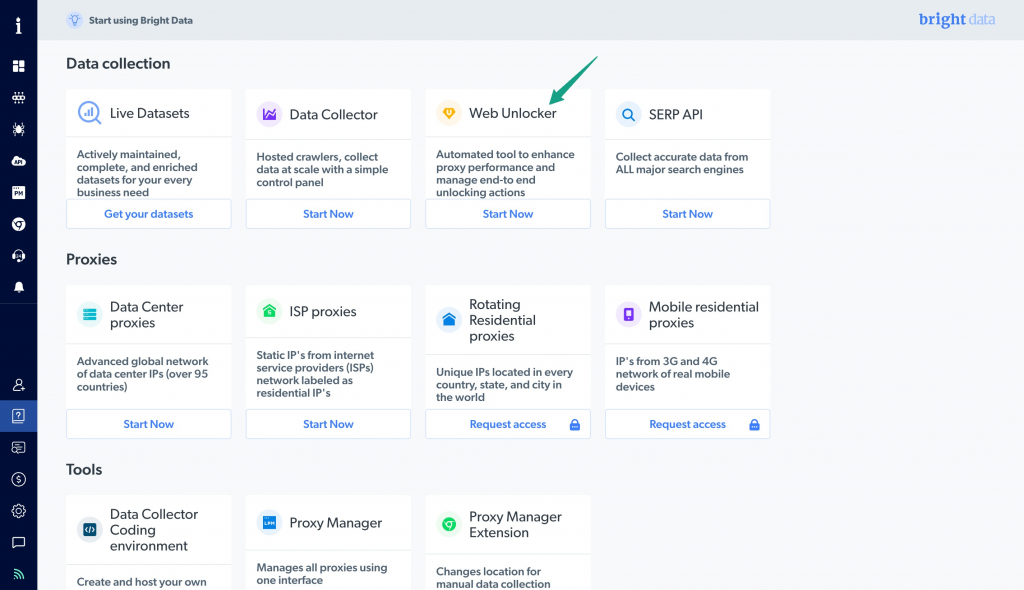Screen dimensions: 1024x590
Task: Open the spider crawler icon in sidebar
Action: click(x=18, y=129)
